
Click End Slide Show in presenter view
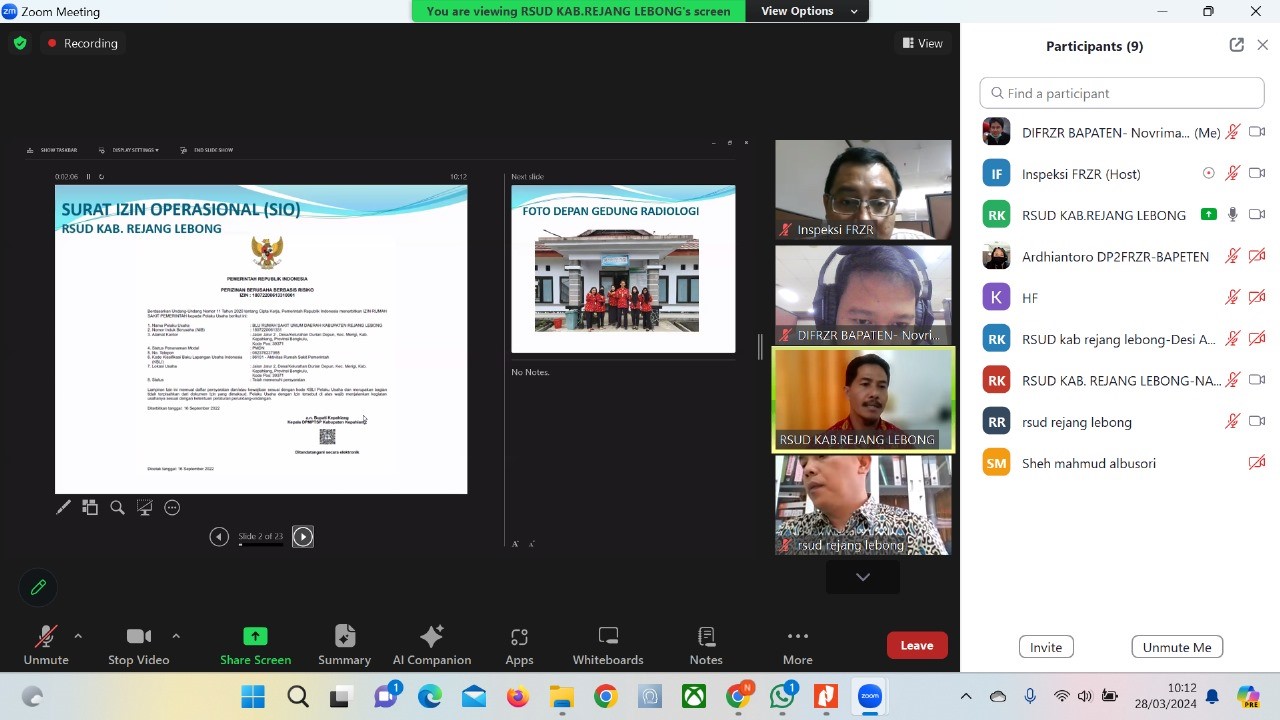(207, 150)
